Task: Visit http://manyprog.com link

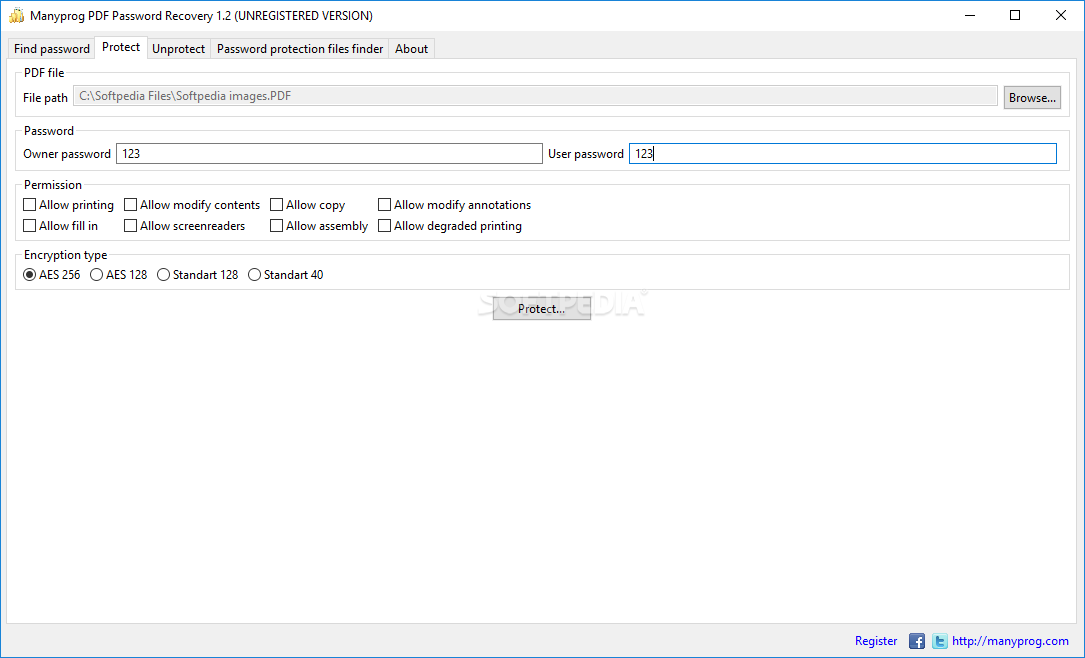Action: coord(1010,641)
